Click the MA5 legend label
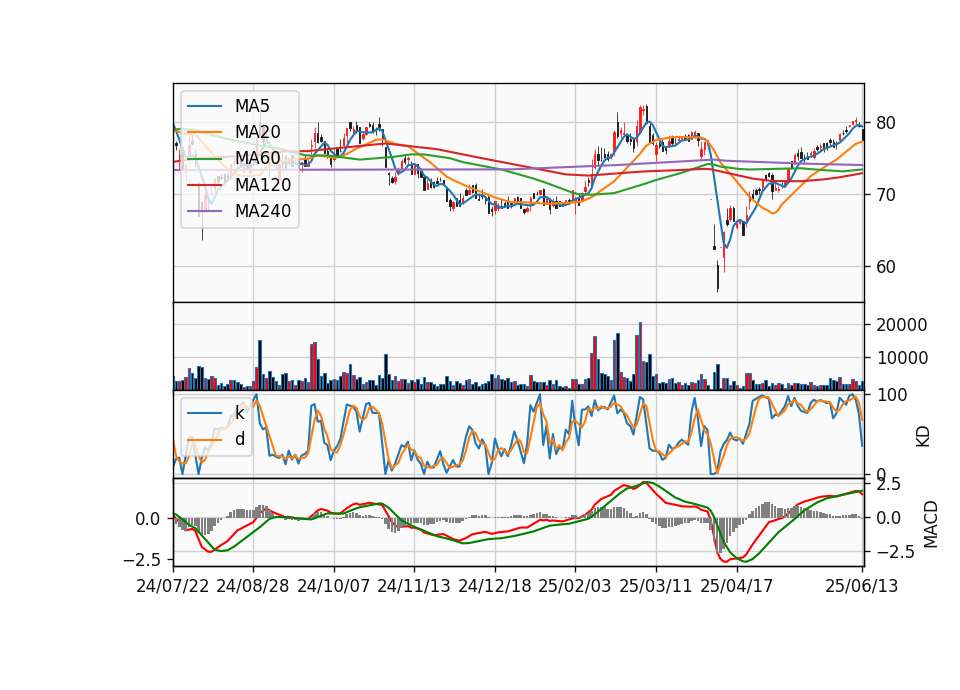The image size is (960, 690). (252, 106)
